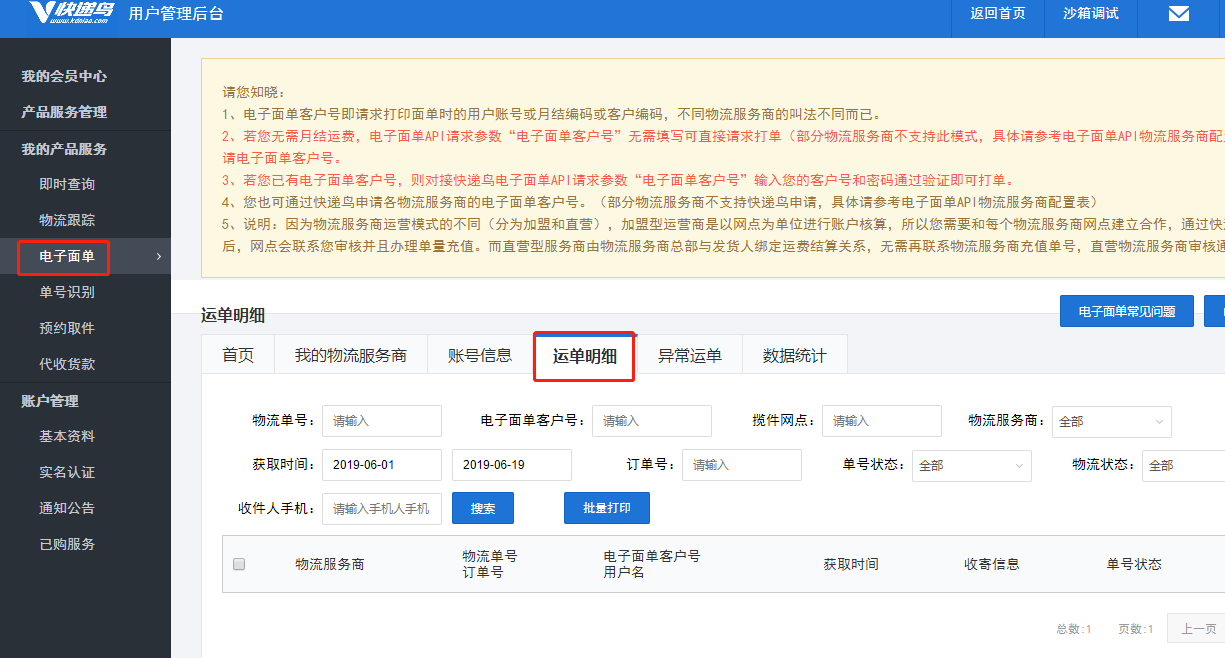Viewport: 1225px width, 658px height.
Task: Click the 批量打印 button
Action: coord(607,508)
